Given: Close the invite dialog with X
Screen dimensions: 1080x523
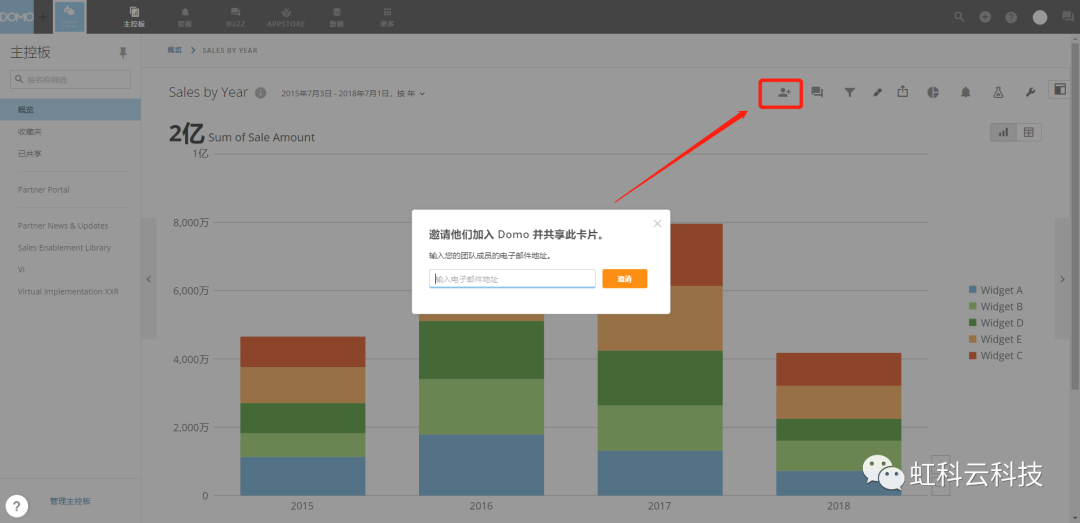Looking at the screenshot, I should click(657, 223).
